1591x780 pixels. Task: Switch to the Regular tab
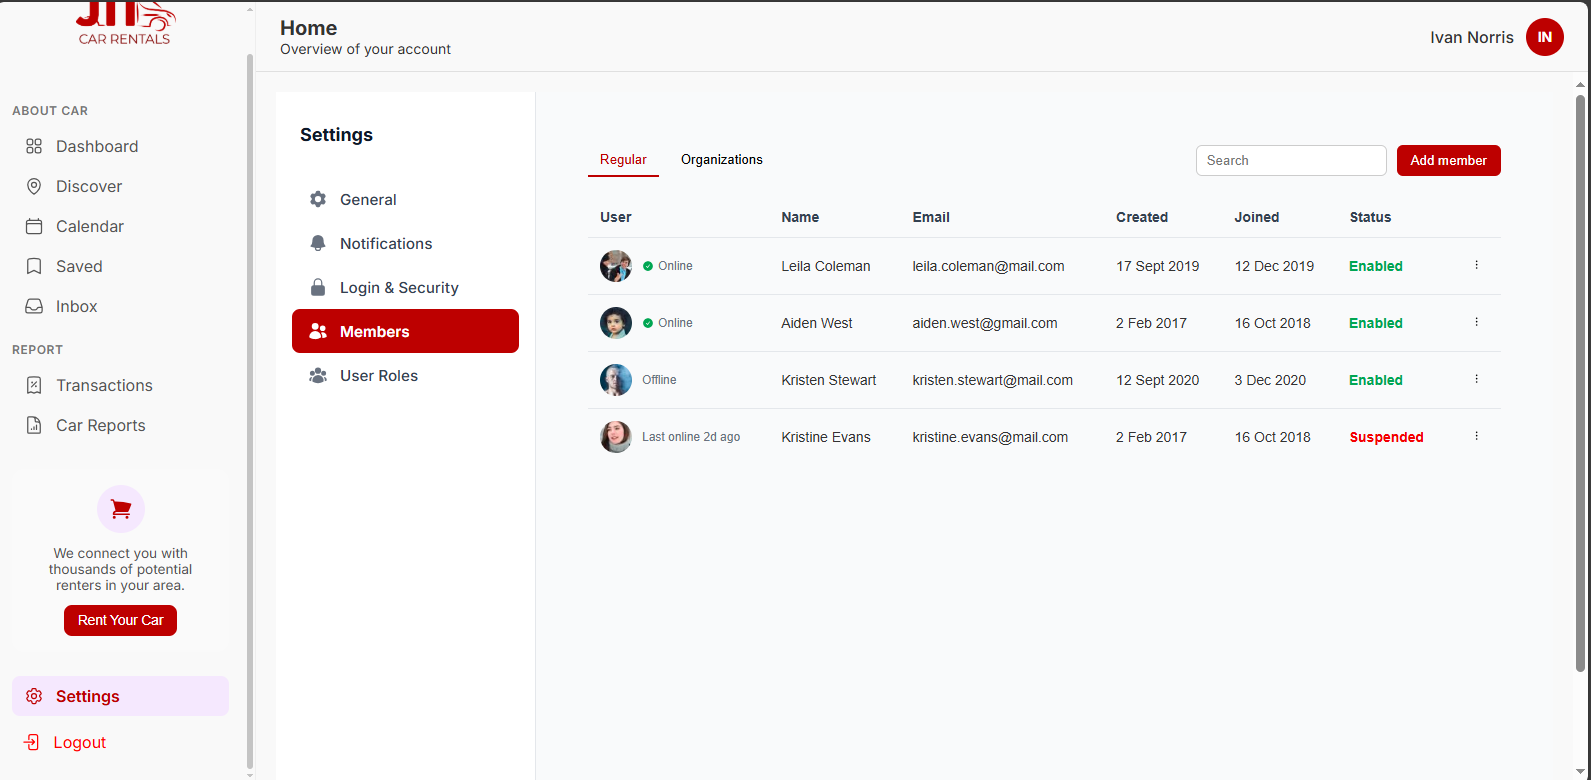(623, 160)
